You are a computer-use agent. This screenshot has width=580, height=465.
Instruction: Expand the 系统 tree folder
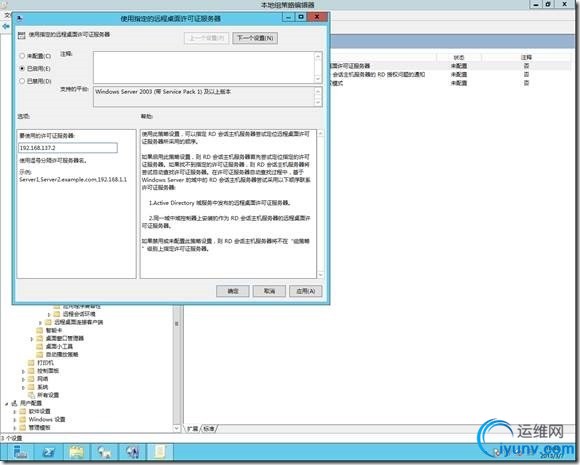coord(23,387)
